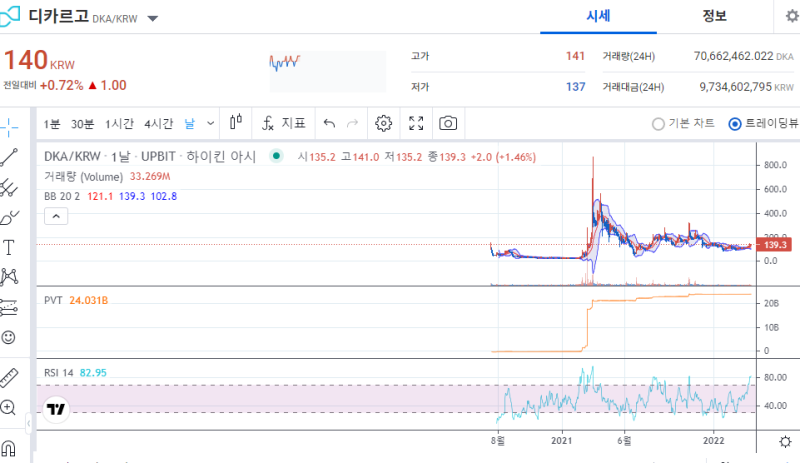
Task: Click the 2022 time axis label
Action: tap(713, 441)
